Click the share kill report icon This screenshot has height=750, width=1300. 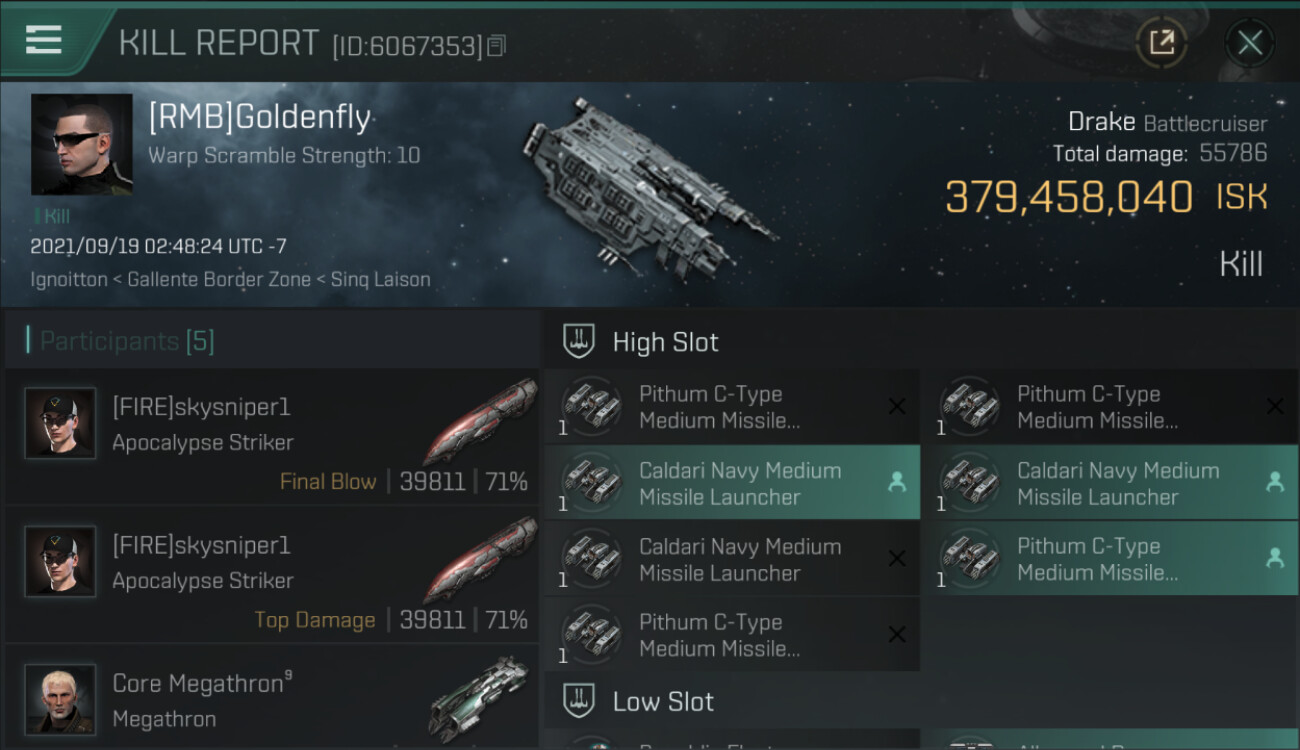click(1162, 42)
